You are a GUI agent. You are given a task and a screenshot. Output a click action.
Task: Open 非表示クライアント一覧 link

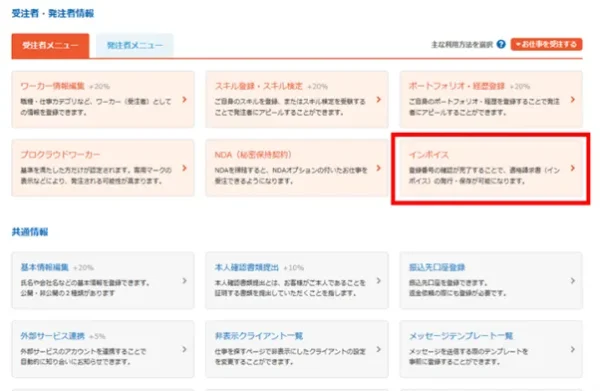[x=259, y=336]
